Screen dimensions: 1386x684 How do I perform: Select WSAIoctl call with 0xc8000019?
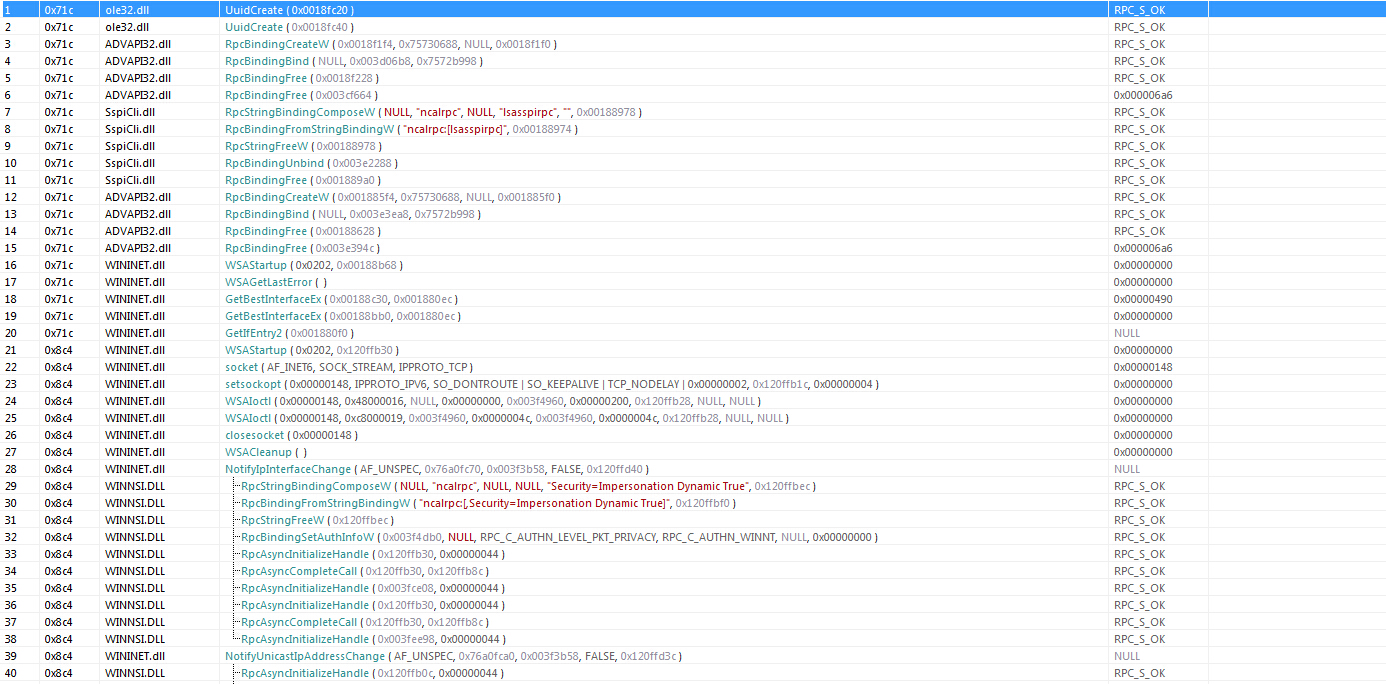coord(507,418)
